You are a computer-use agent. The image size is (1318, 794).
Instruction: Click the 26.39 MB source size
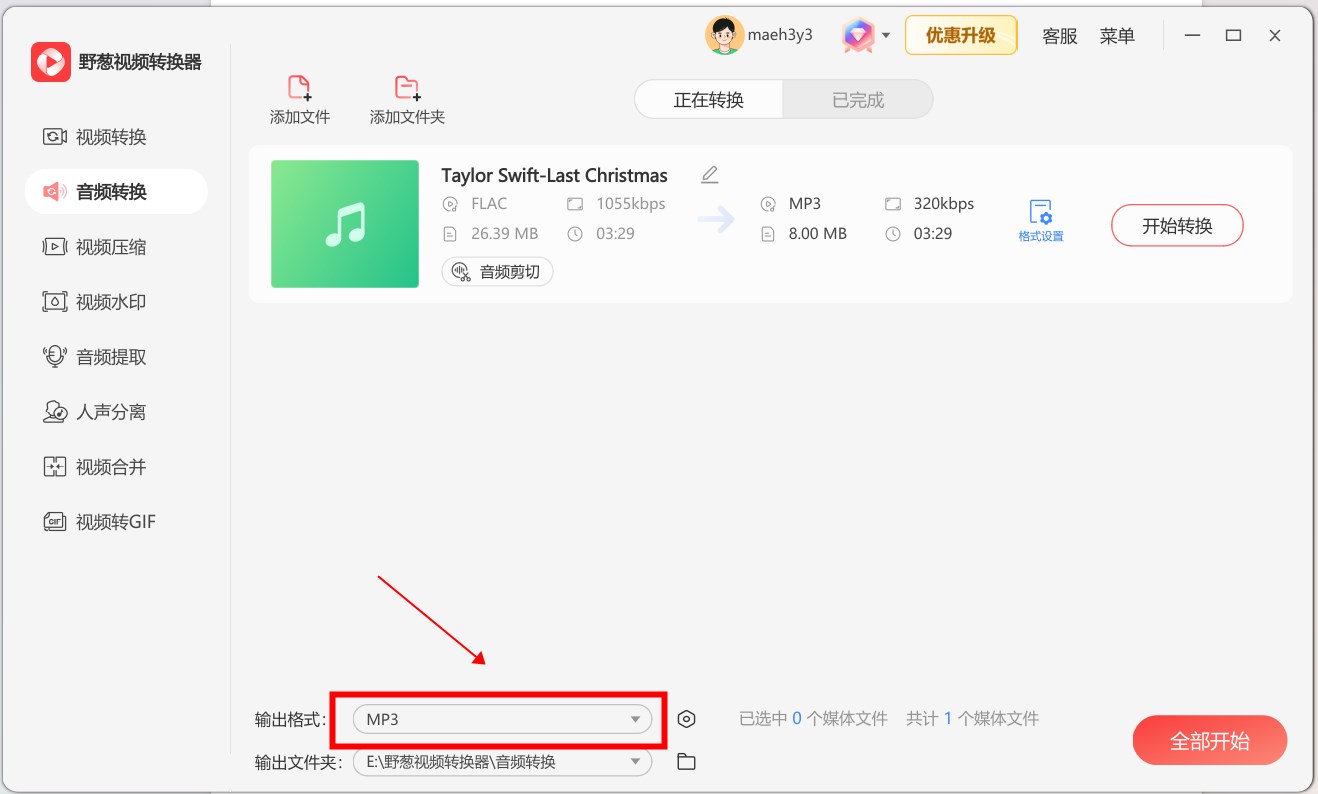point(504,234)
